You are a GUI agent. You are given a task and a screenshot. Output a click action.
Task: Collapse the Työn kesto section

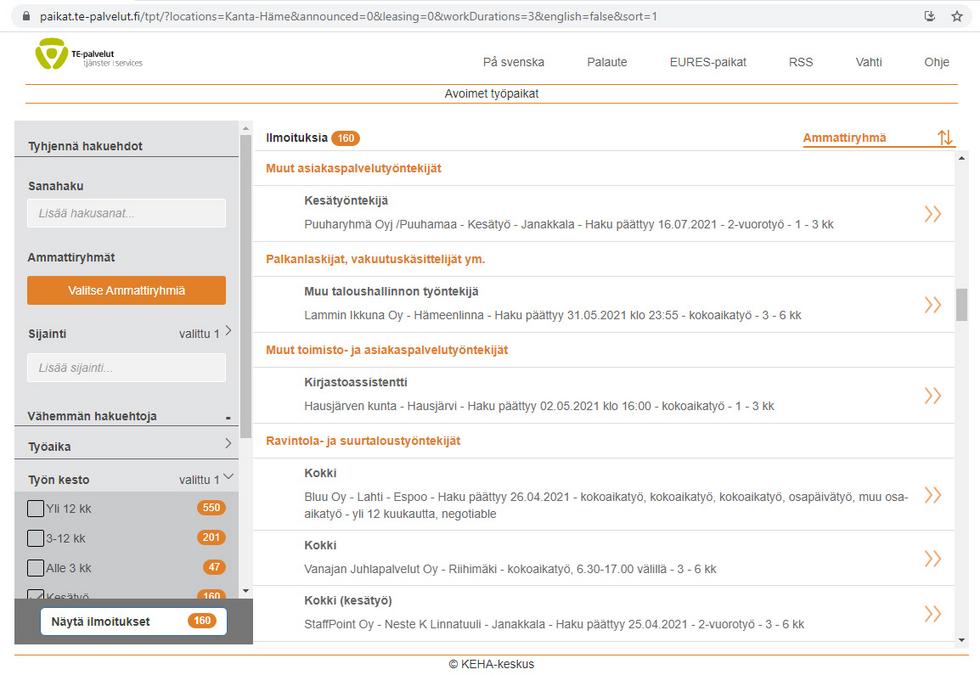228,478
